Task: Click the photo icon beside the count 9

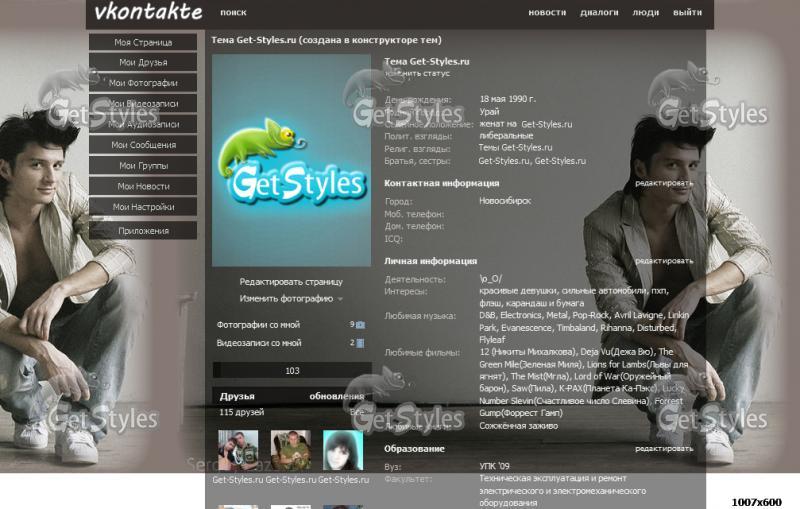Action: click(x=360, y=325)
